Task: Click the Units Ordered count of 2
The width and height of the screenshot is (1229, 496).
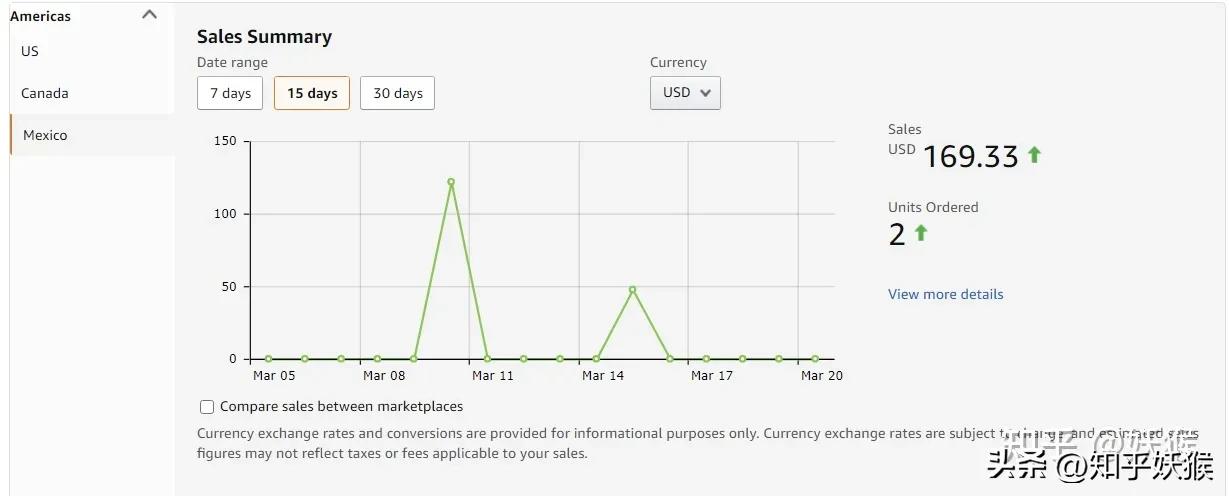Action: [897, 235]
